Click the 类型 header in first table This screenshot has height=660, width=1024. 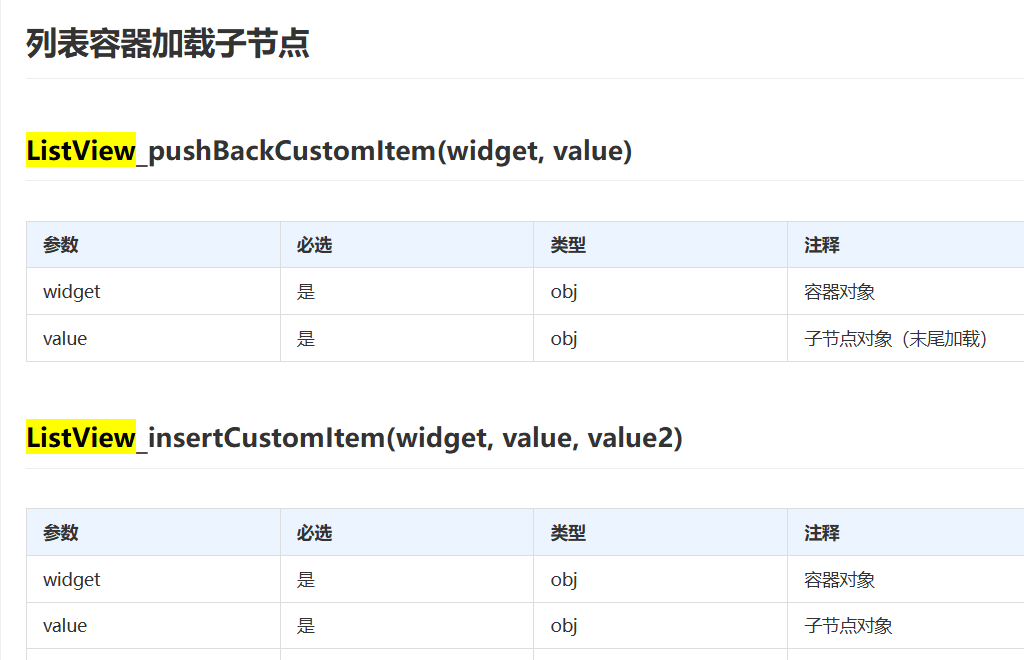pos(568,245)
